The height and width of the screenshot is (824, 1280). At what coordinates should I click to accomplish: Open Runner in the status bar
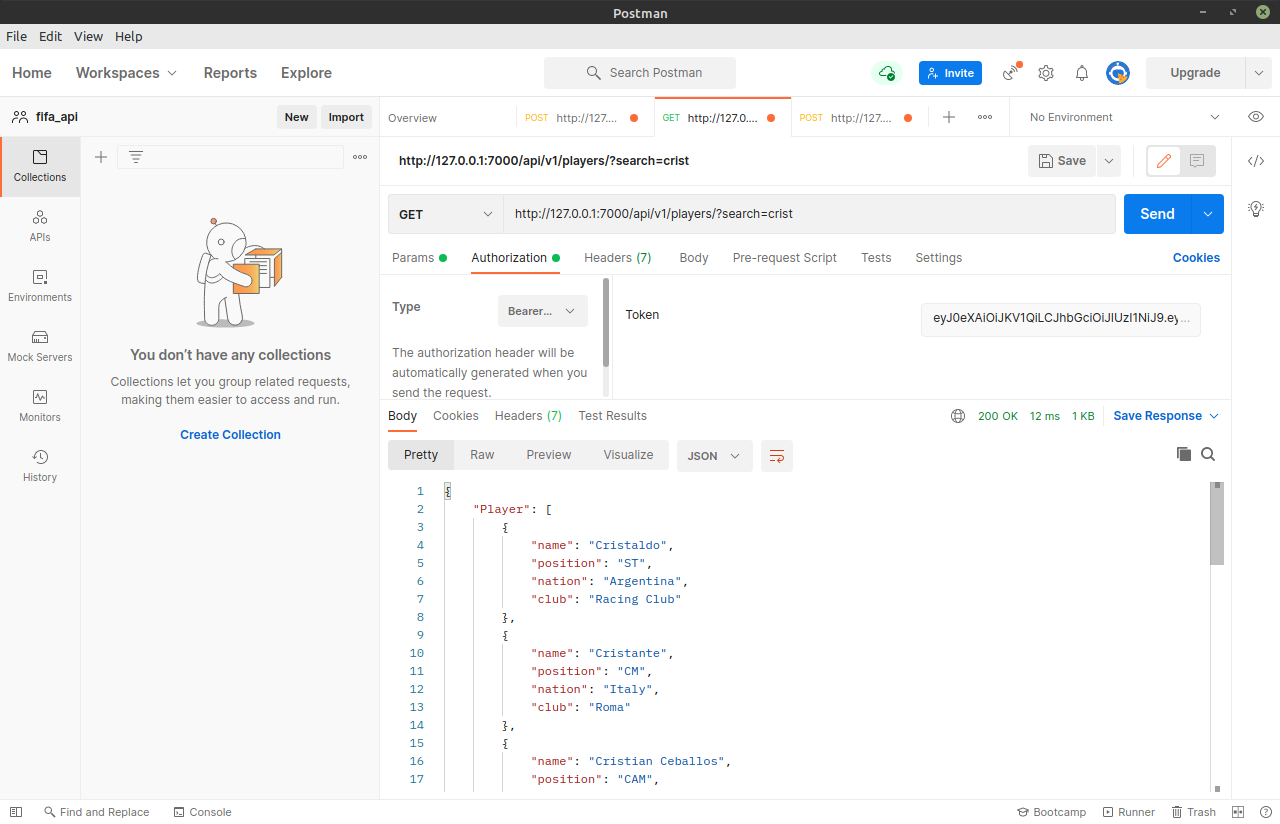point(1129,812)
